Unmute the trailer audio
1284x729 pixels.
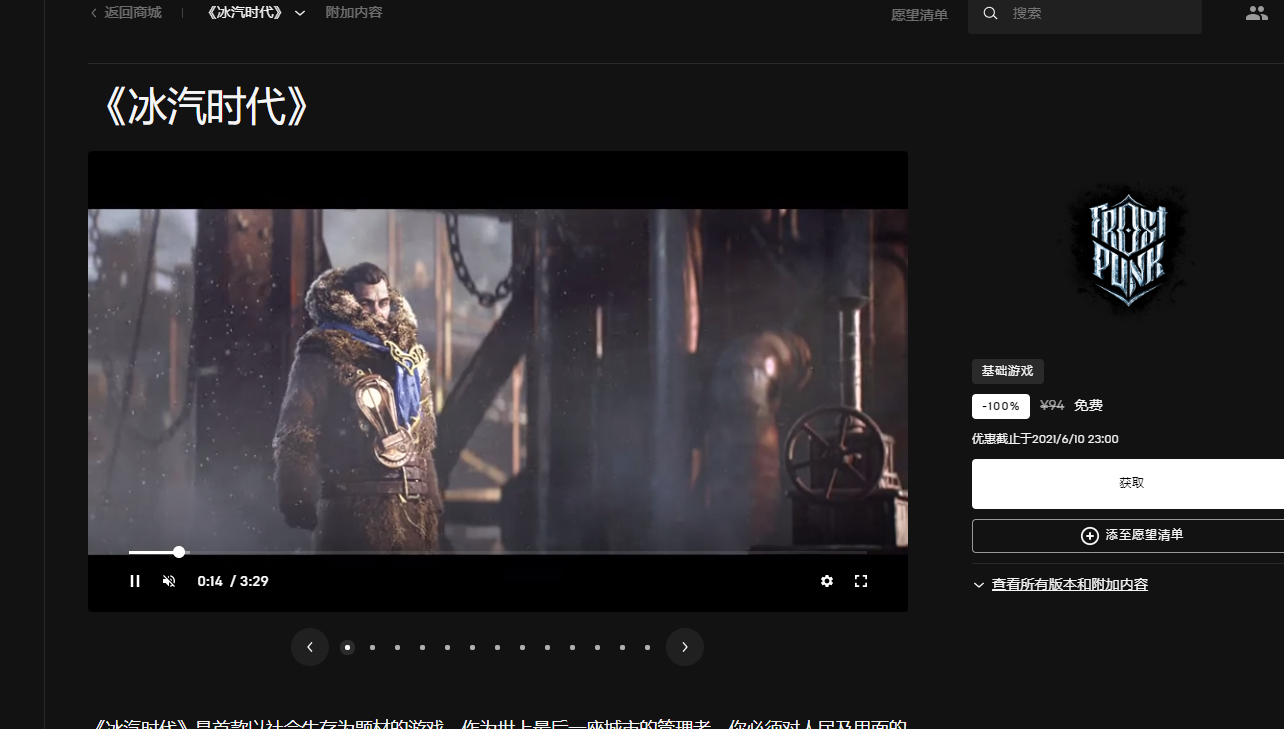pos(169,581)
